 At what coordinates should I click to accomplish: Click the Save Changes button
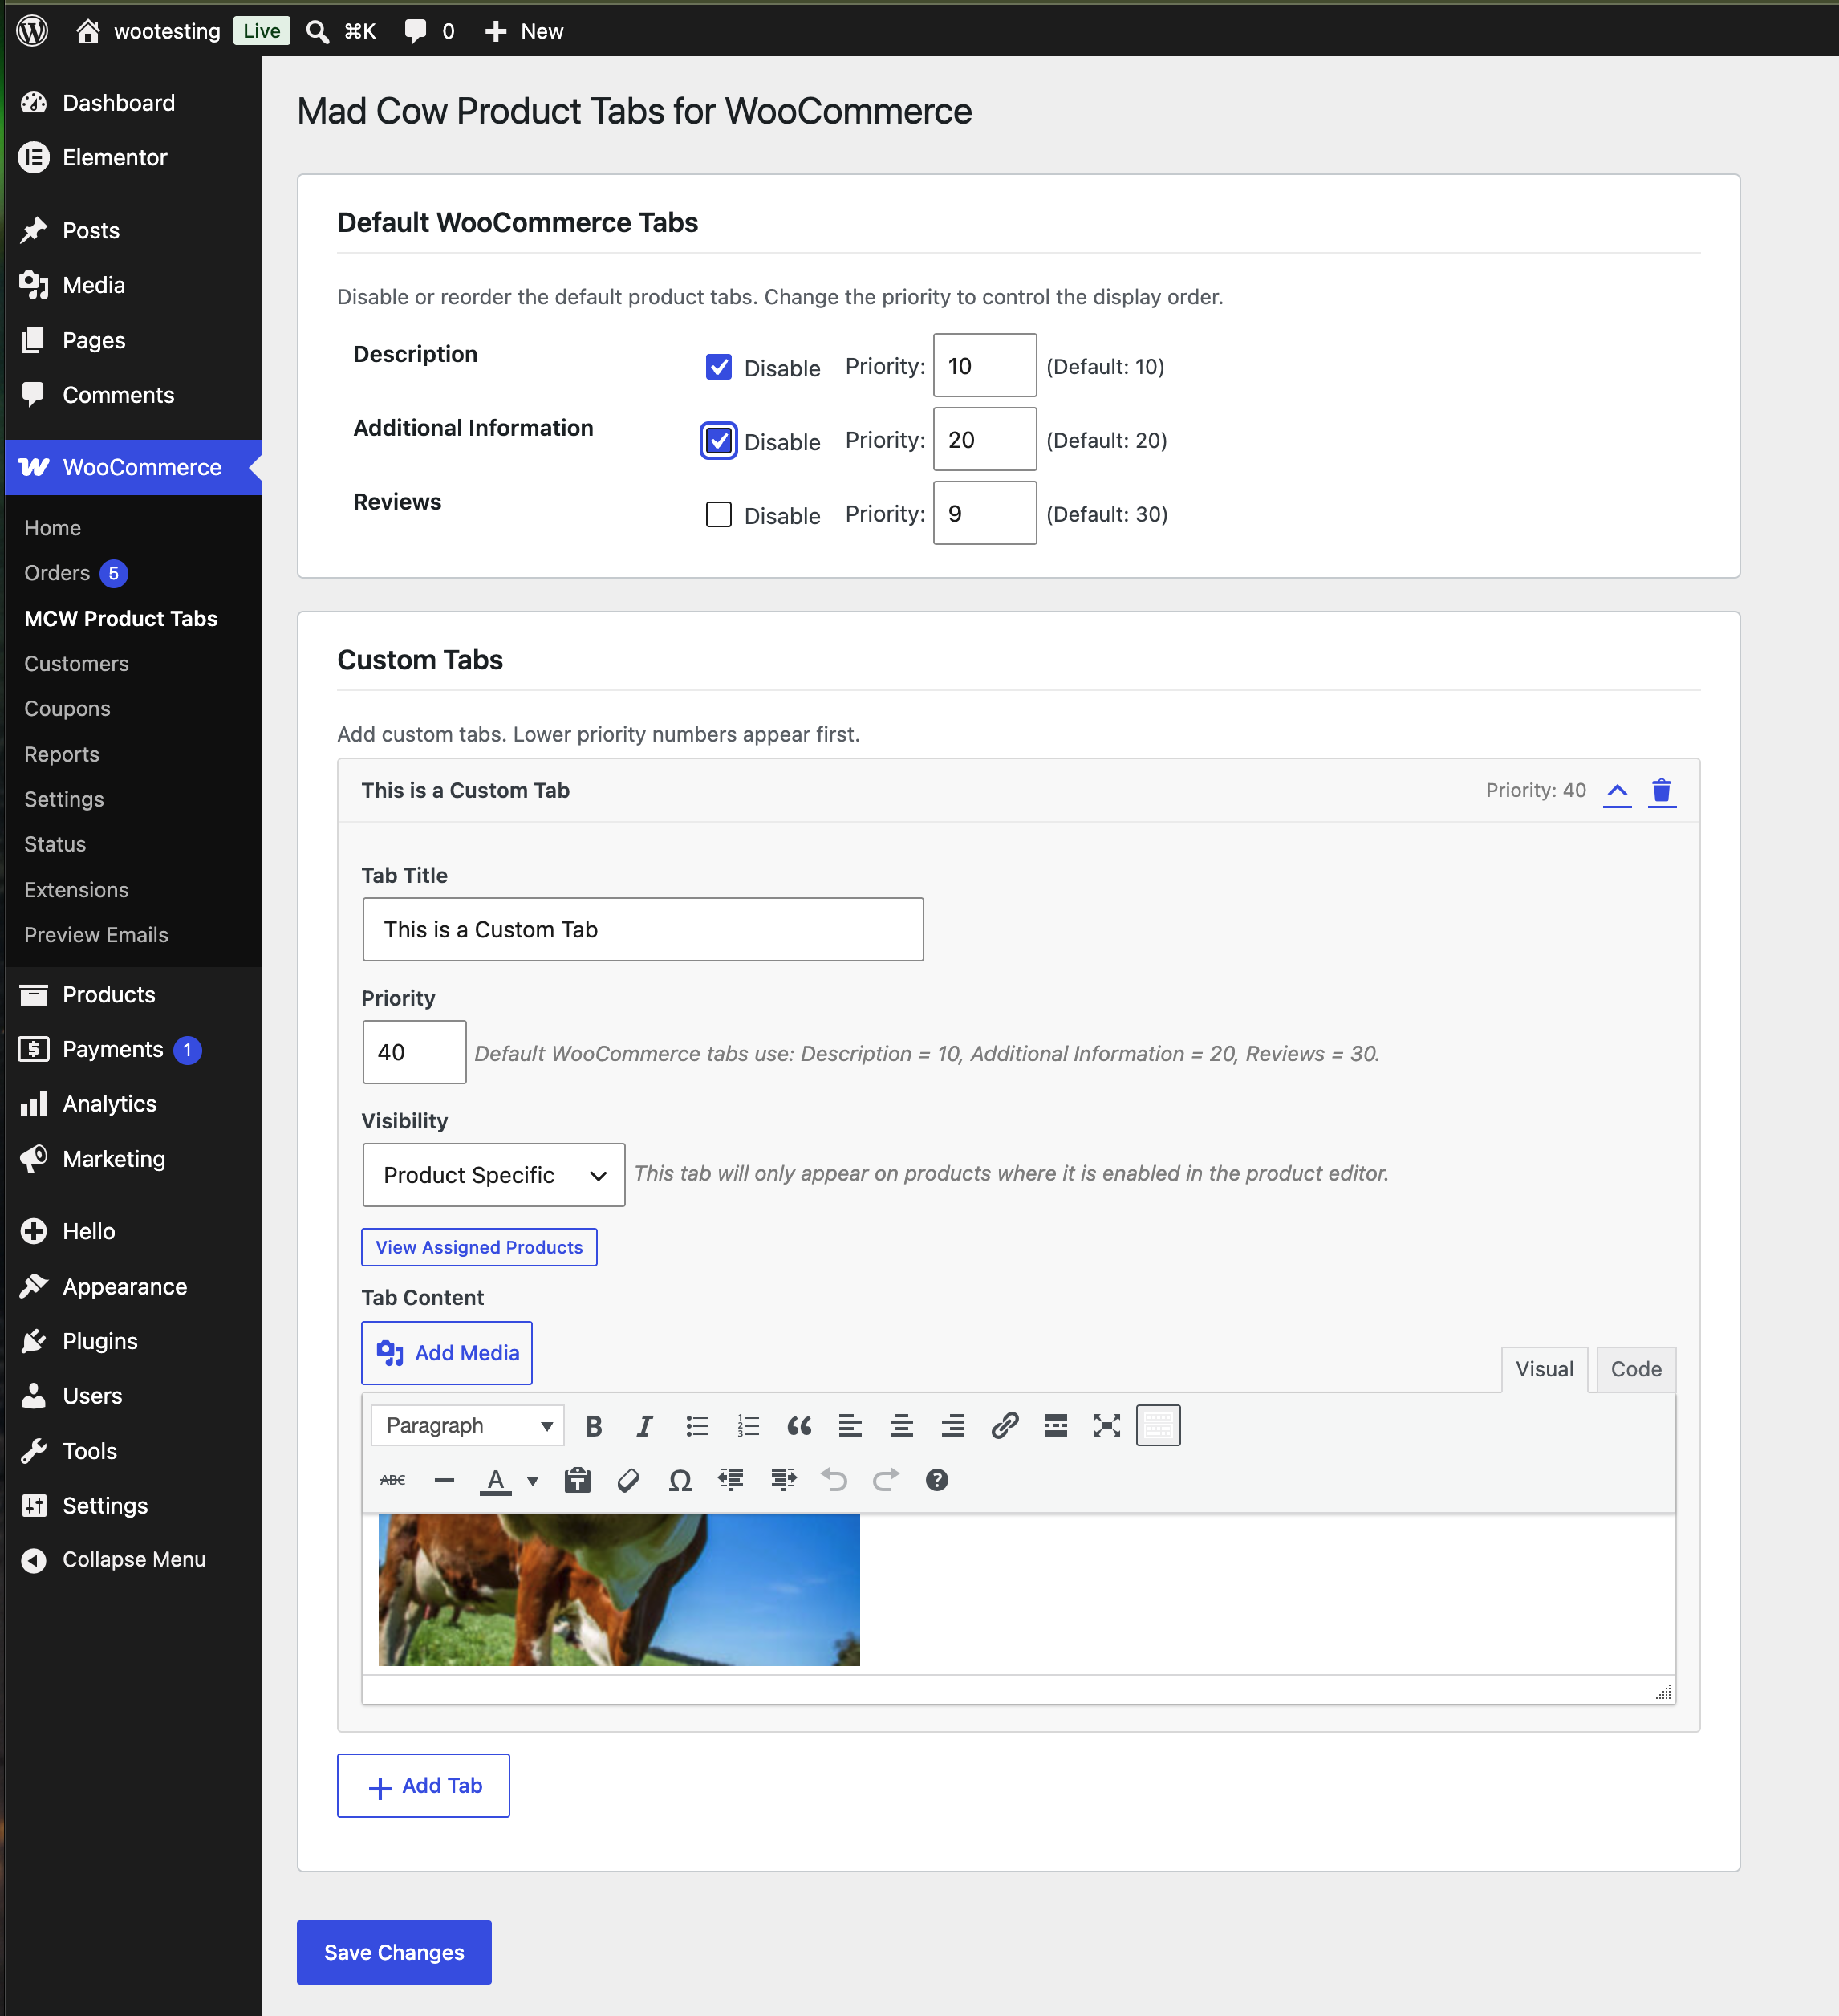tap(394, 1952)
